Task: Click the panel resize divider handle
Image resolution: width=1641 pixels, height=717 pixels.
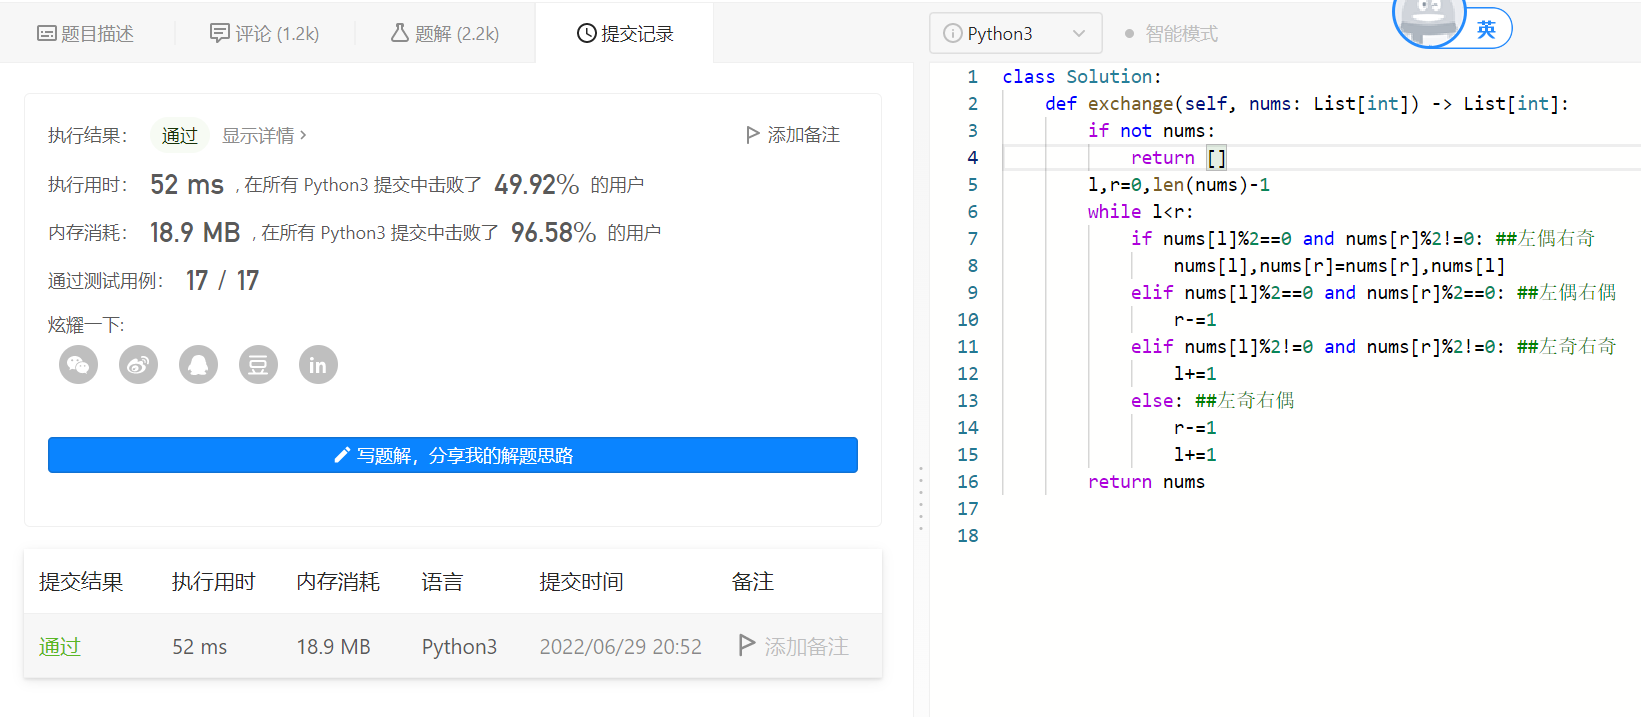Action: [921, 497]
